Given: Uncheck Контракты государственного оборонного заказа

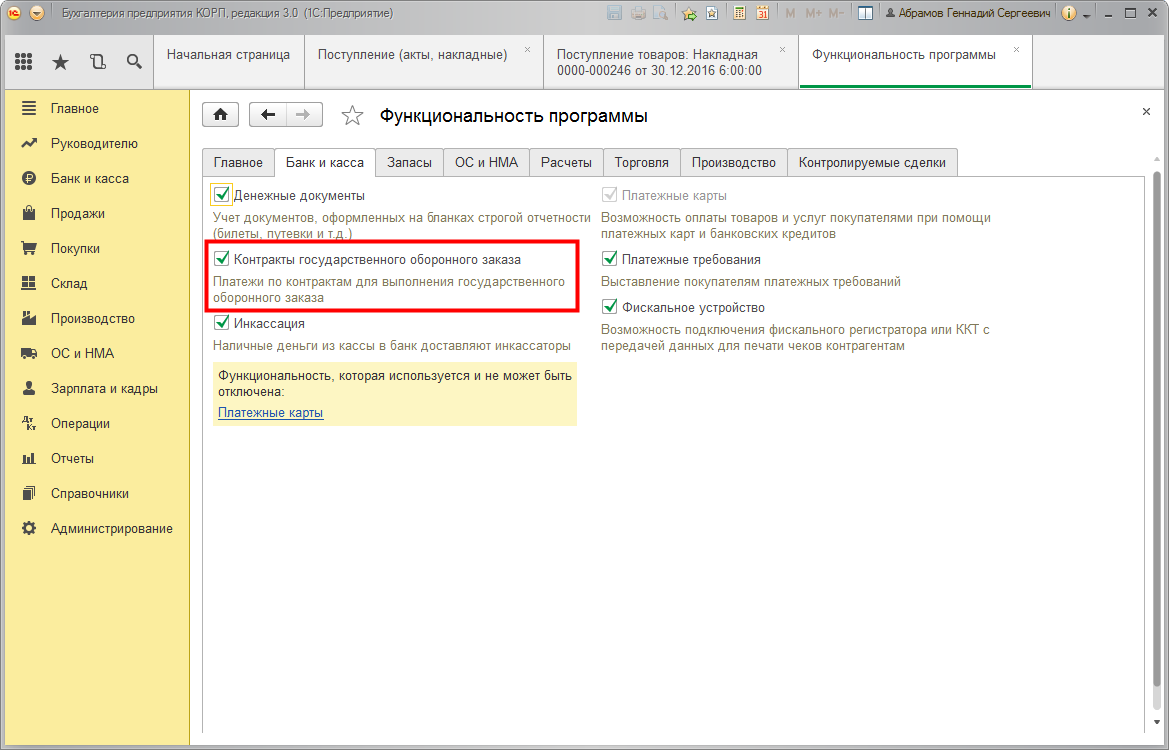Looking at the screenshot, I should (221, 259).
